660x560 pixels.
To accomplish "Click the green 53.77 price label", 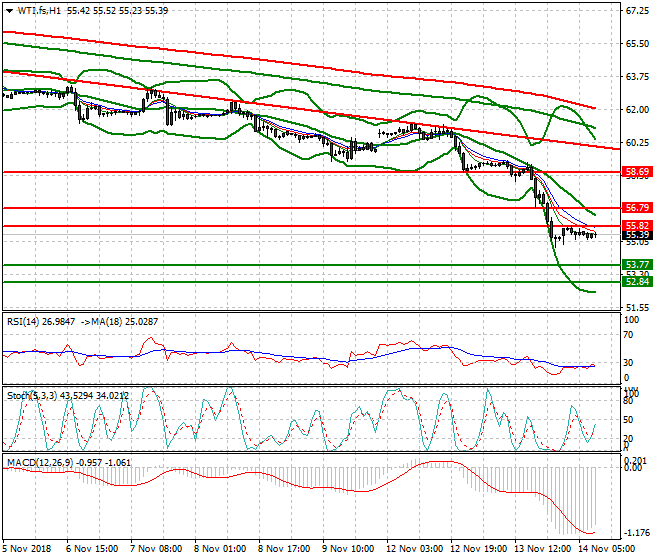I will click(637, 264).
